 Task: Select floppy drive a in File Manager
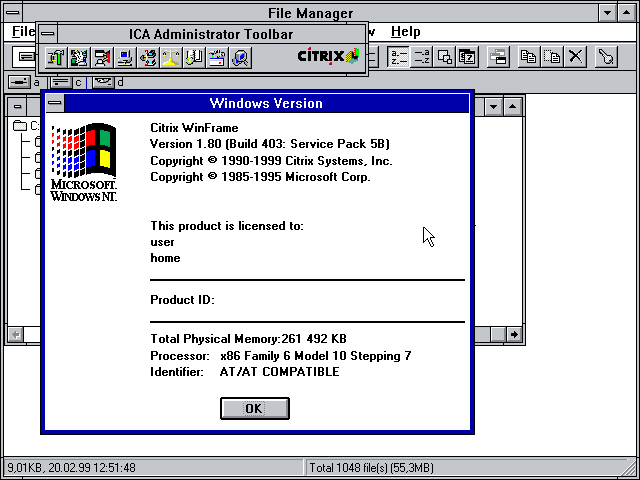pos(24,82)
